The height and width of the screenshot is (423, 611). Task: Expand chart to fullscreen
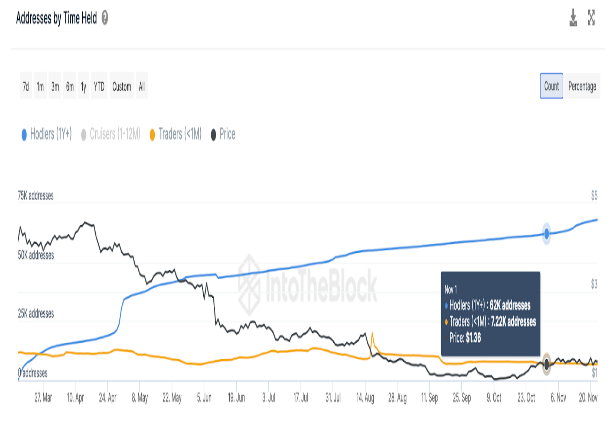592,18
